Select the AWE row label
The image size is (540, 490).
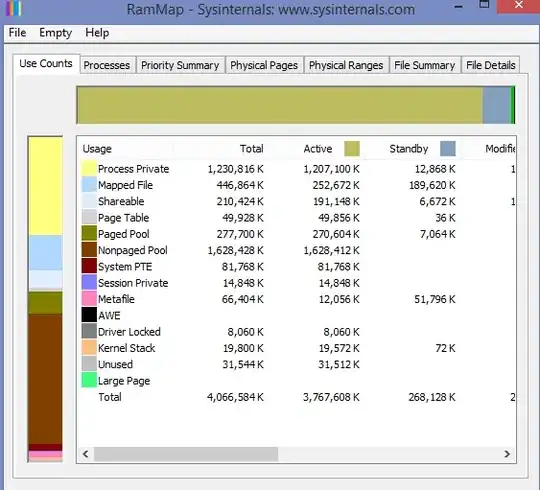click(x=109, y=316)
